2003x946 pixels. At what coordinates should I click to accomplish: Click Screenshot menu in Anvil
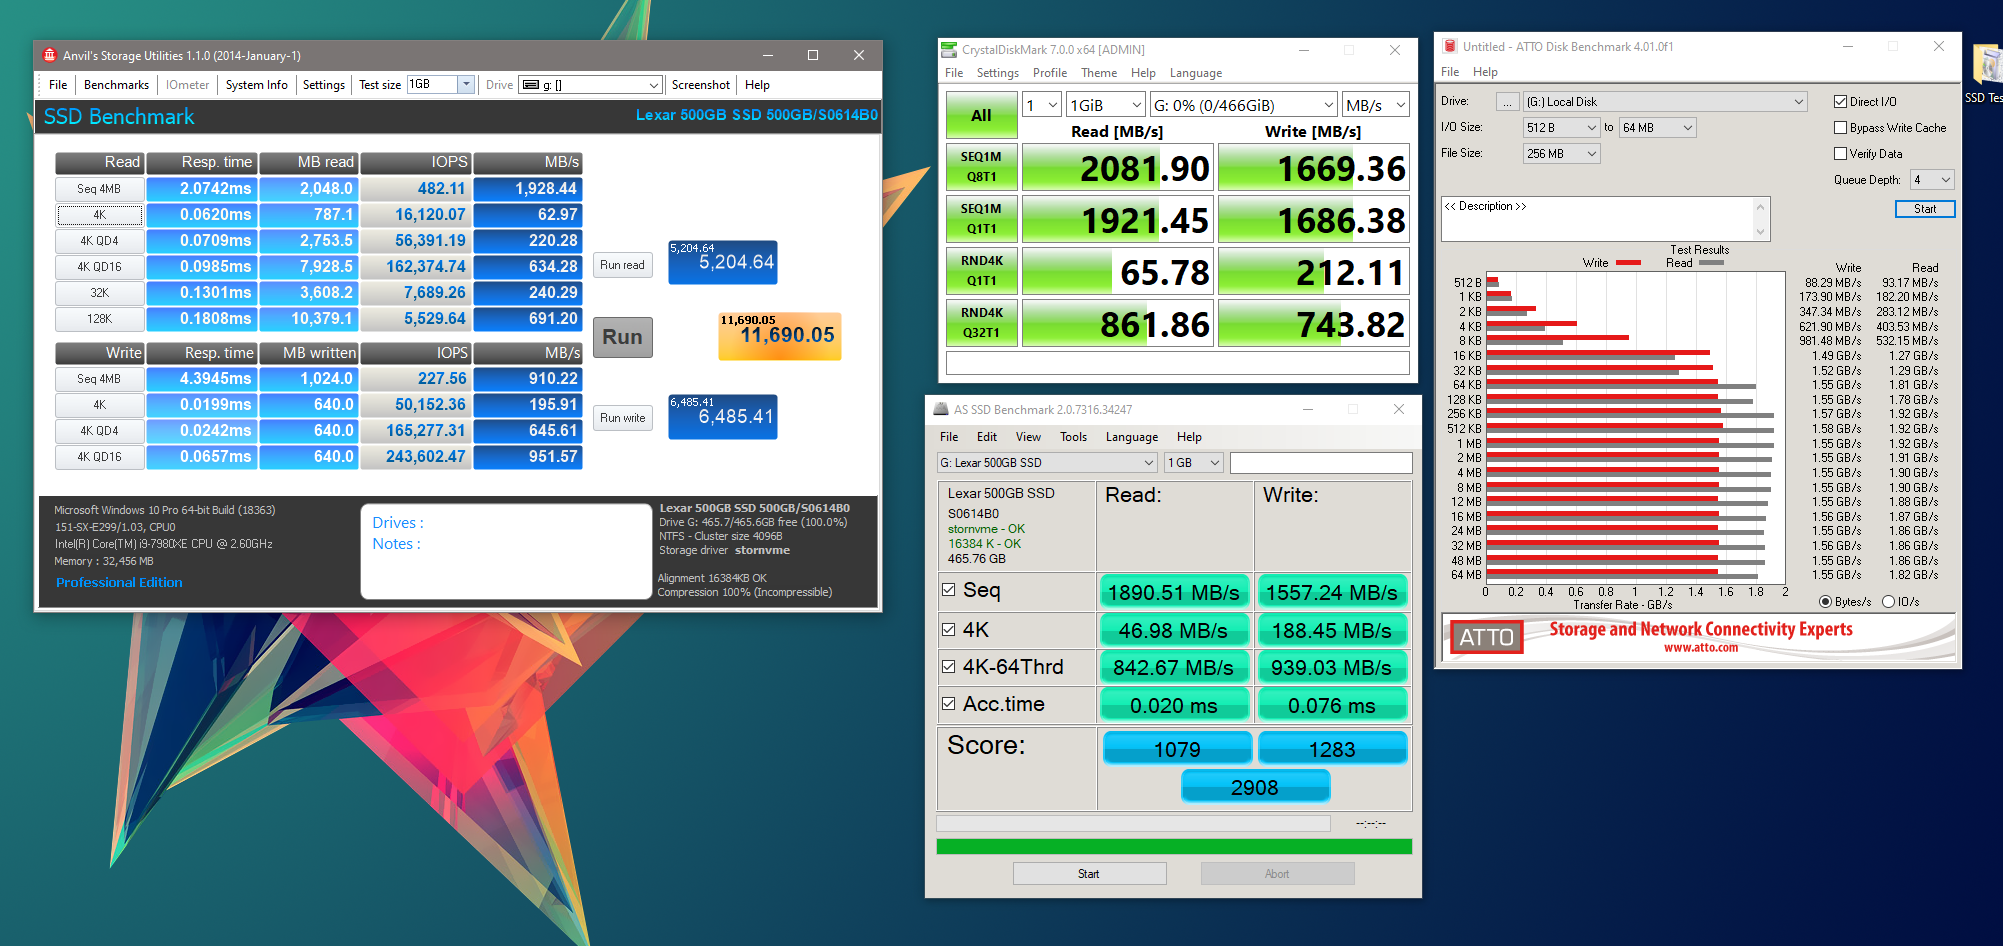pyautogui.click(x=700, y=85)
